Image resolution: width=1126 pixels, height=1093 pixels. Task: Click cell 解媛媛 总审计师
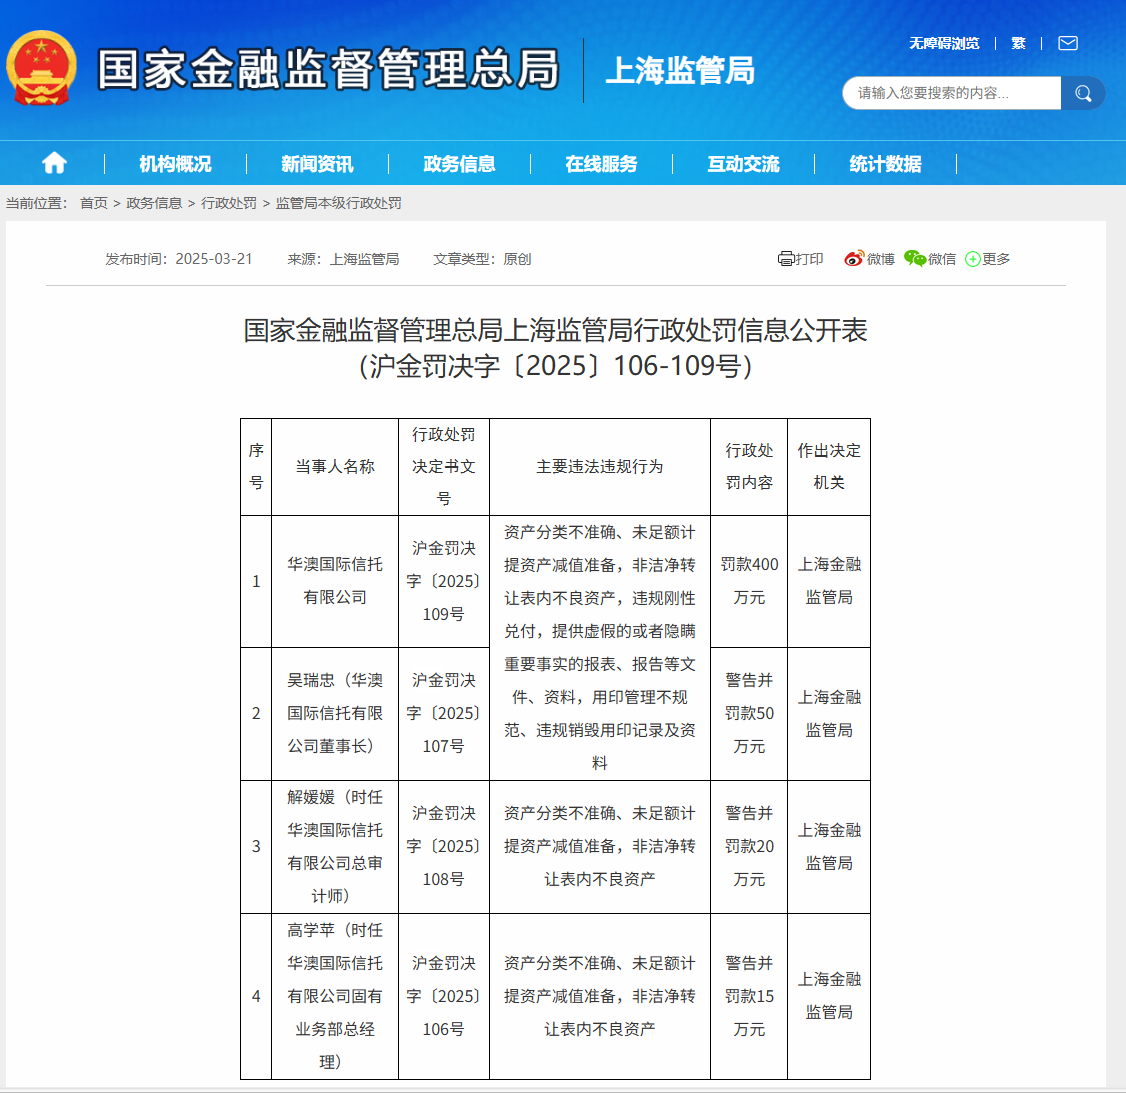(335, 847)
